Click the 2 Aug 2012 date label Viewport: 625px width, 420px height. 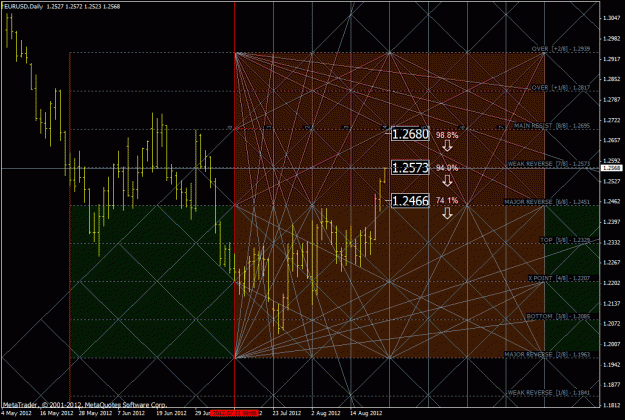(326, 413)
